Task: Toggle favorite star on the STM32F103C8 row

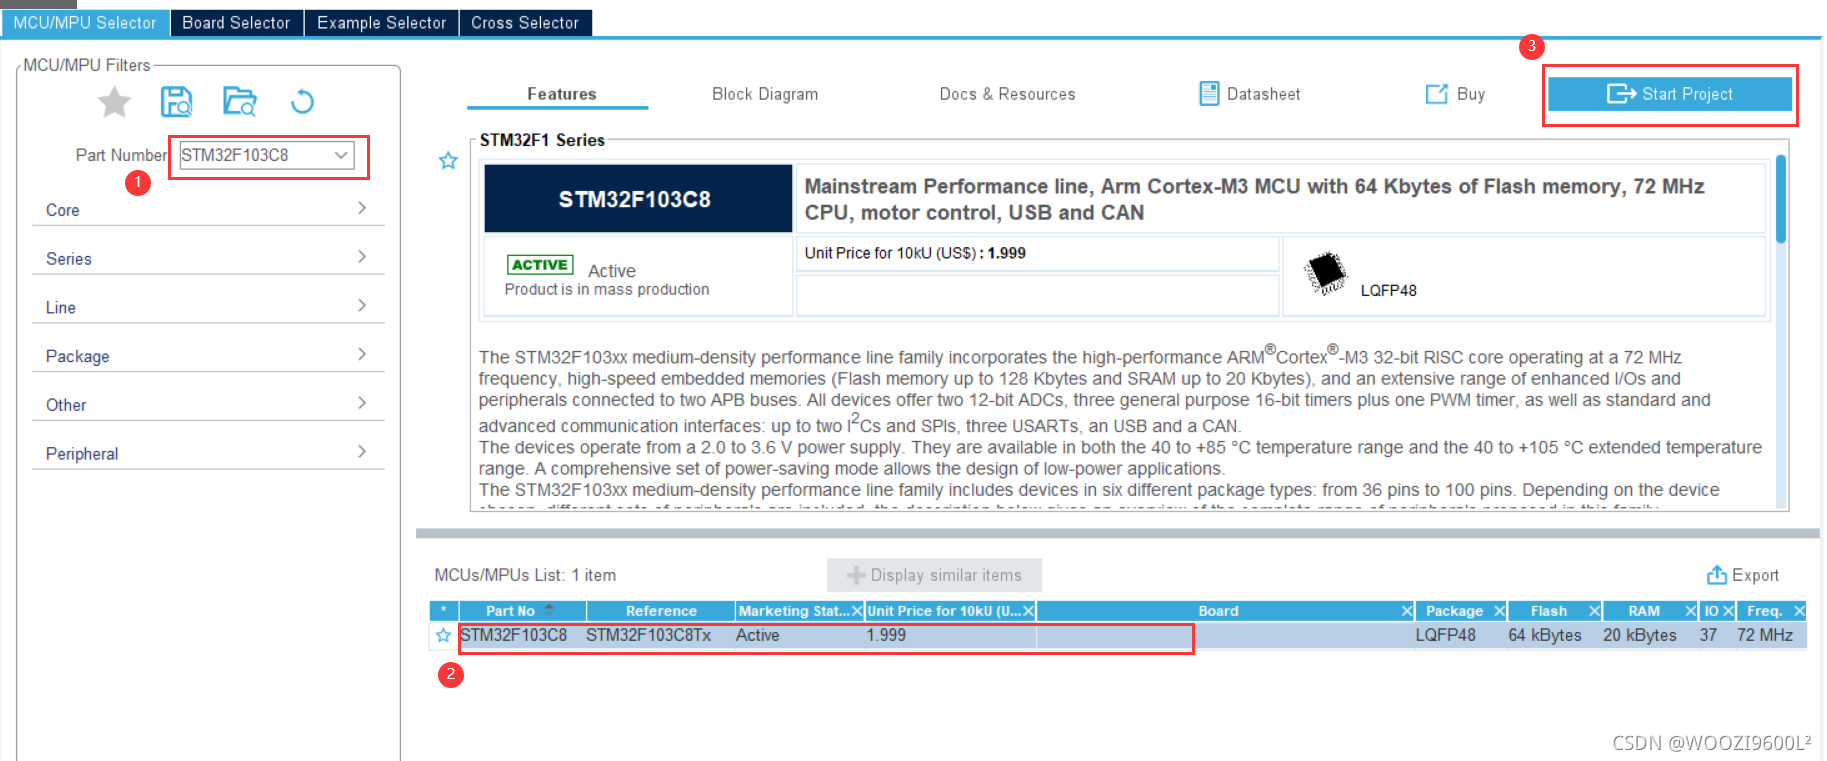Action: (x=443, y=635)
